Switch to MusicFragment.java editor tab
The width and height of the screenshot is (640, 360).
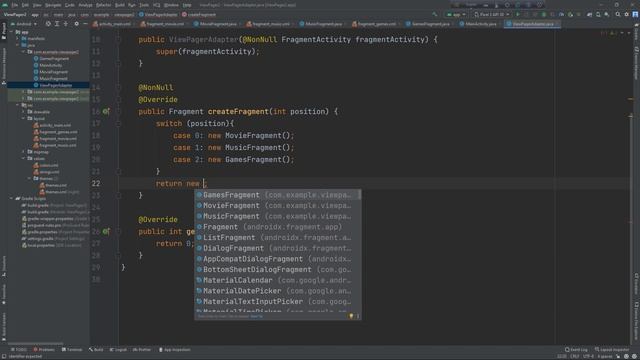pyautogui.click(x=322, y=24)
